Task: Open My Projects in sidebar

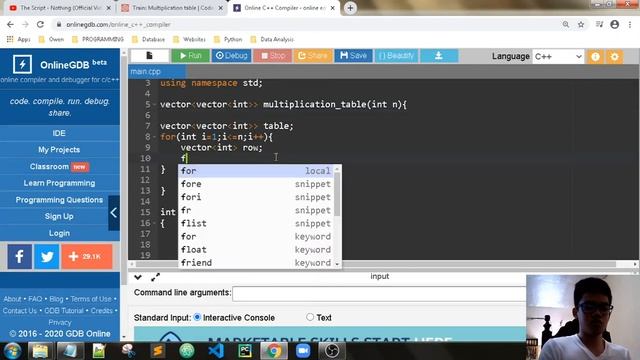Action: click(x=60, y=150)
